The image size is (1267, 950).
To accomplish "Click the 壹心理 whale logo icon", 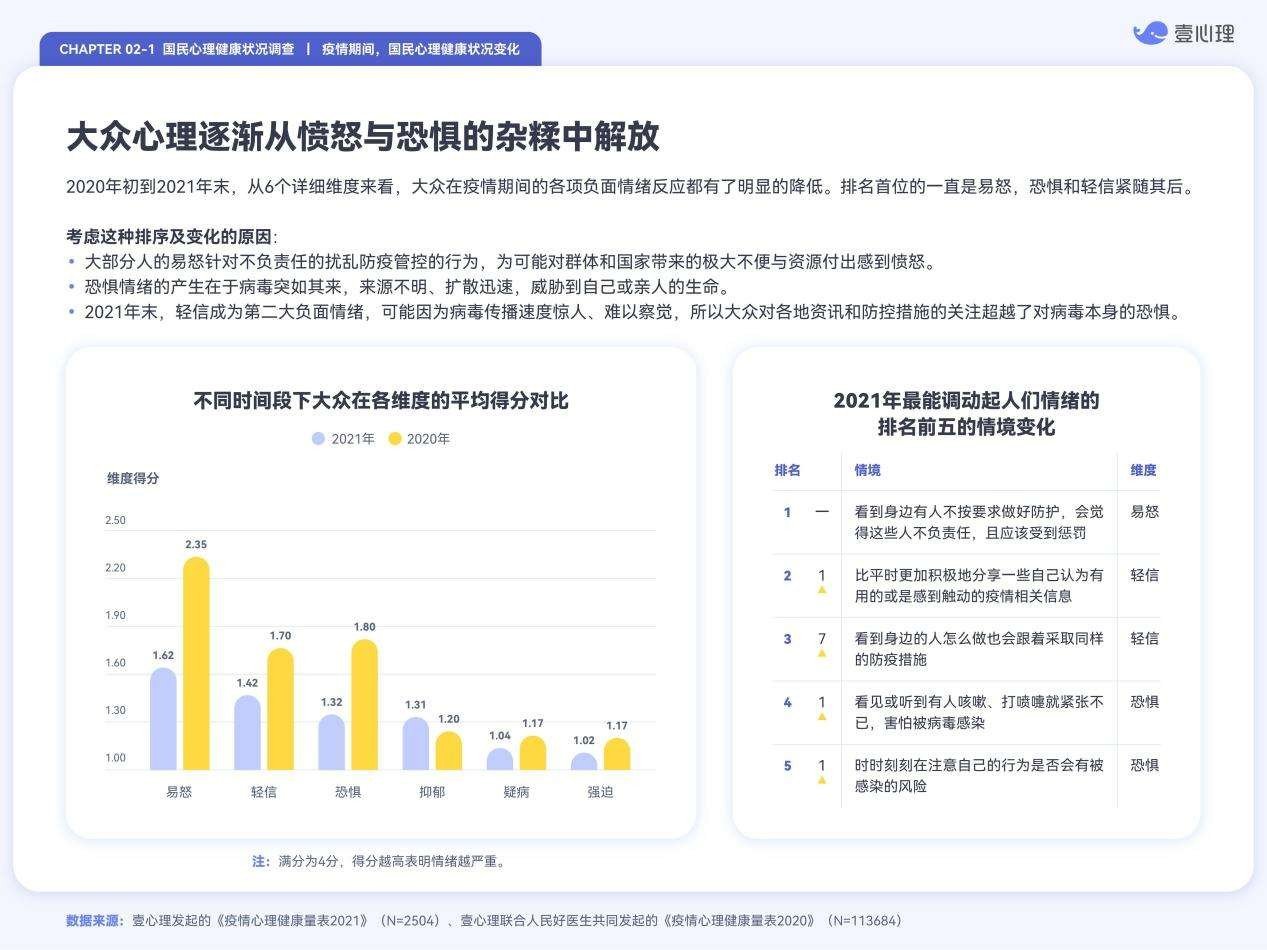I will click(x=1150, y=33).
